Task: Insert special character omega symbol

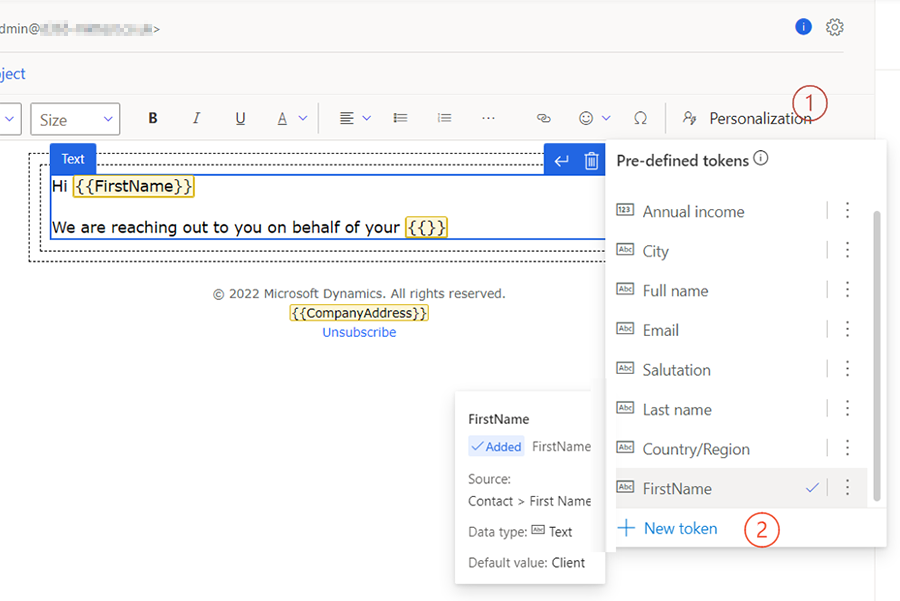Action: [x=640, y=118]
